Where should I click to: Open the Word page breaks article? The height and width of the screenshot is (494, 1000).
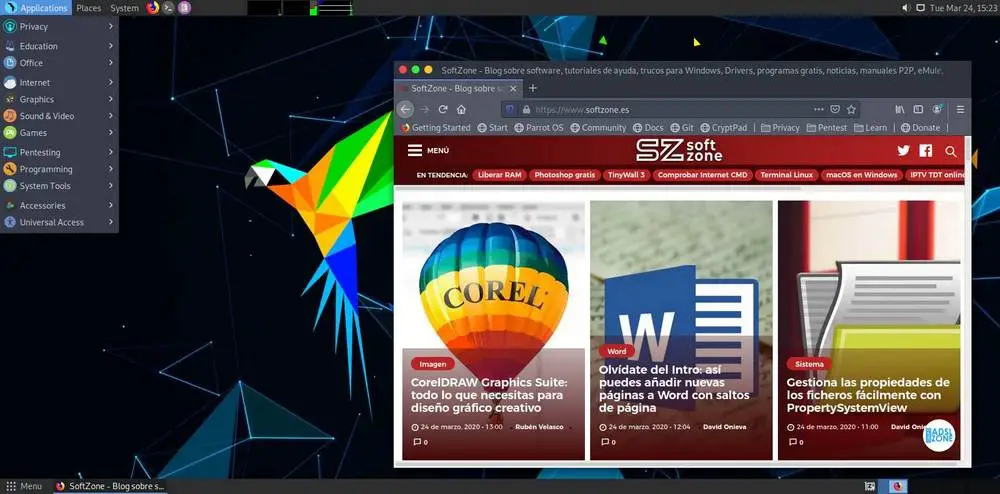point(681,330)
